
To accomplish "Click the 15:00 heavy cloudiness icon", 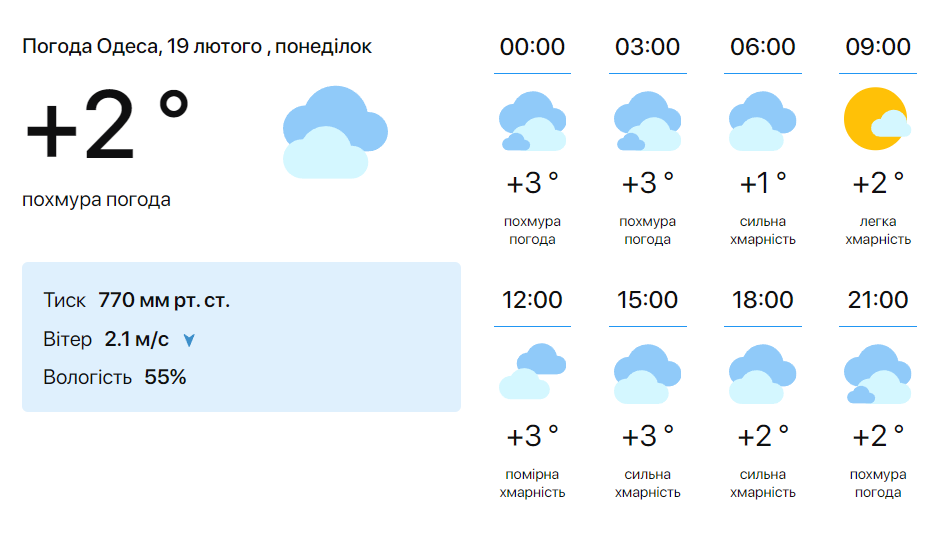I will coord(647,374).
